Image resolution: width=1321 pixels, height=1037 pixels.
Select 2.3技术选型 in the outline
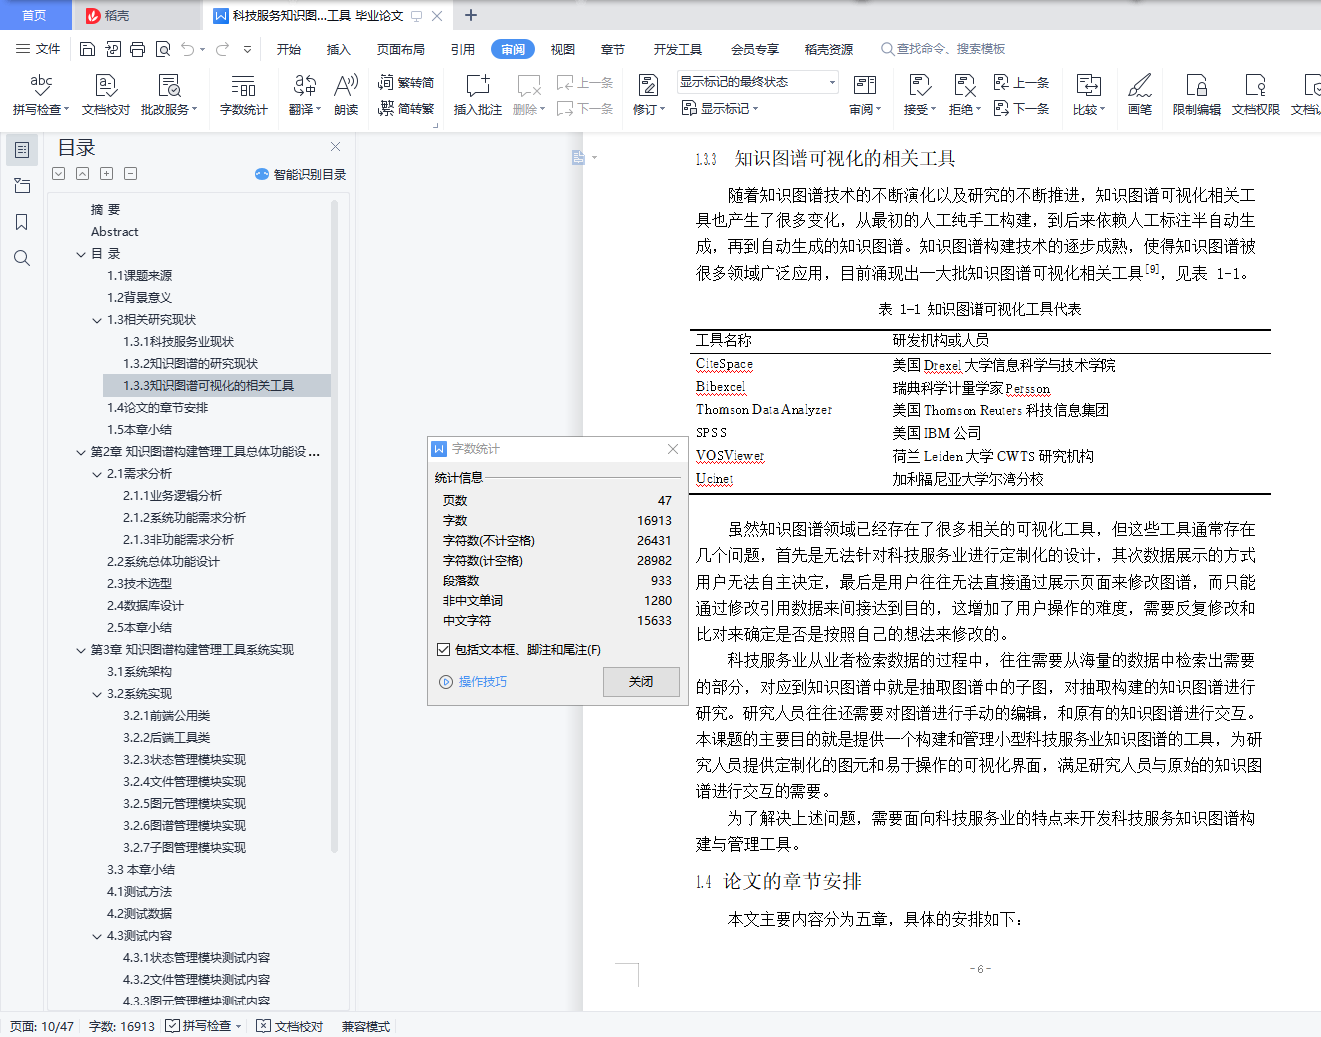140,584
